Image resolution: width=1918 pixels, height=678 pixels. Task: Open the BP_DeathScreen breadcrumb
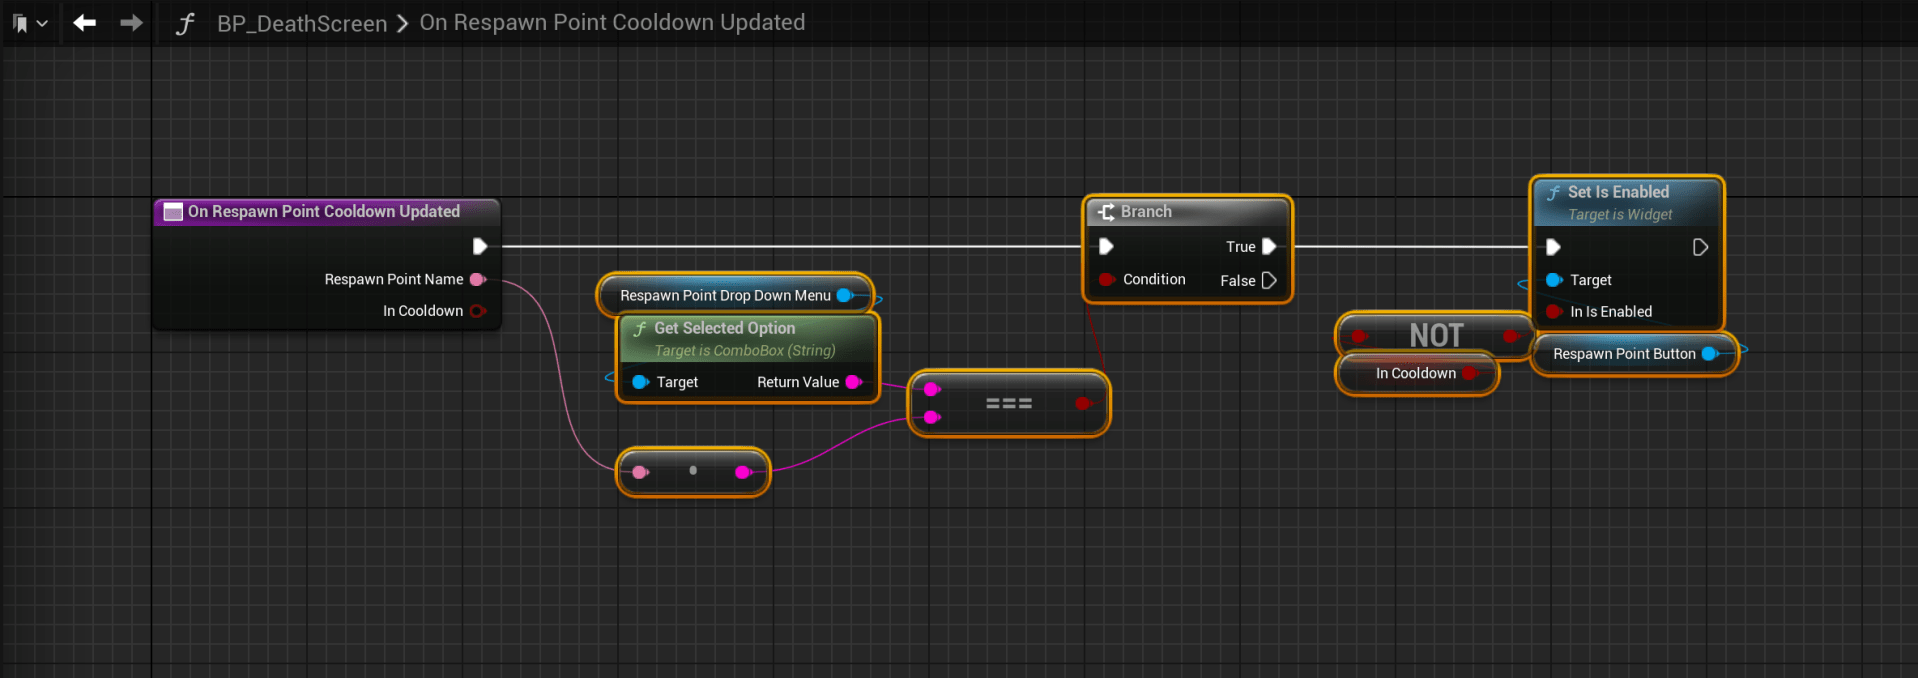click(x=302, y=23)
